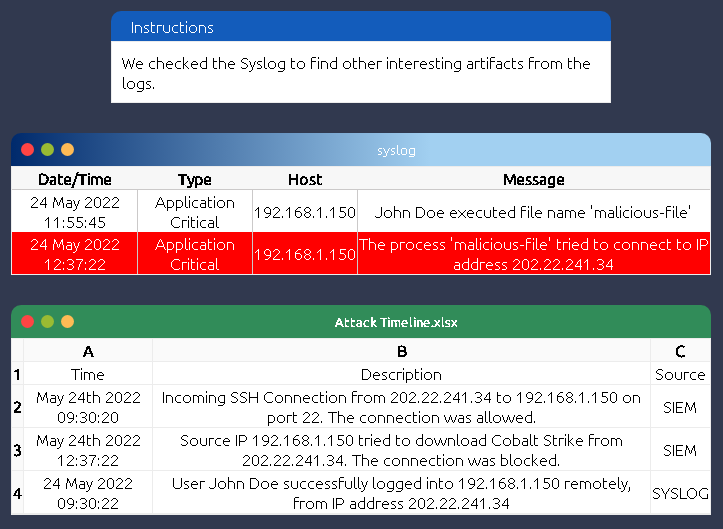The image size is (723, 529).
Task: Click the SIEM source cell in row 2
Action: tap(680, 407)
